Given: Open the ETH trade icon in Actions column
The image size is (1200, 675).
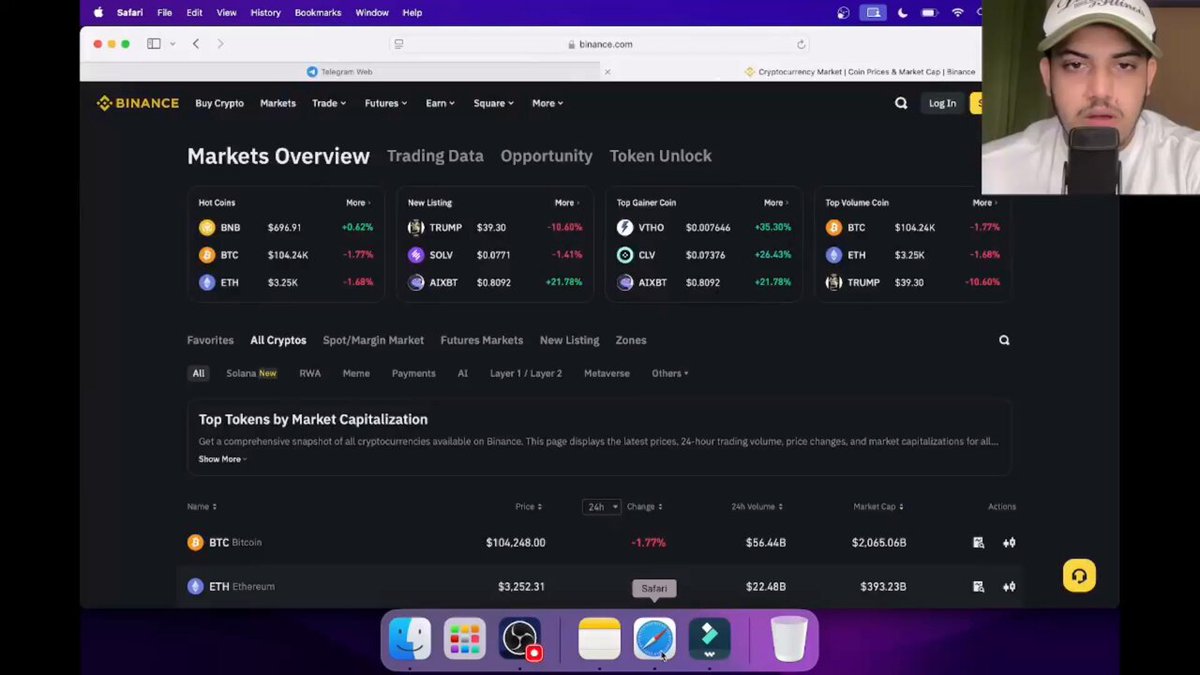Looking at the screenshot, I should point(1009,587).
